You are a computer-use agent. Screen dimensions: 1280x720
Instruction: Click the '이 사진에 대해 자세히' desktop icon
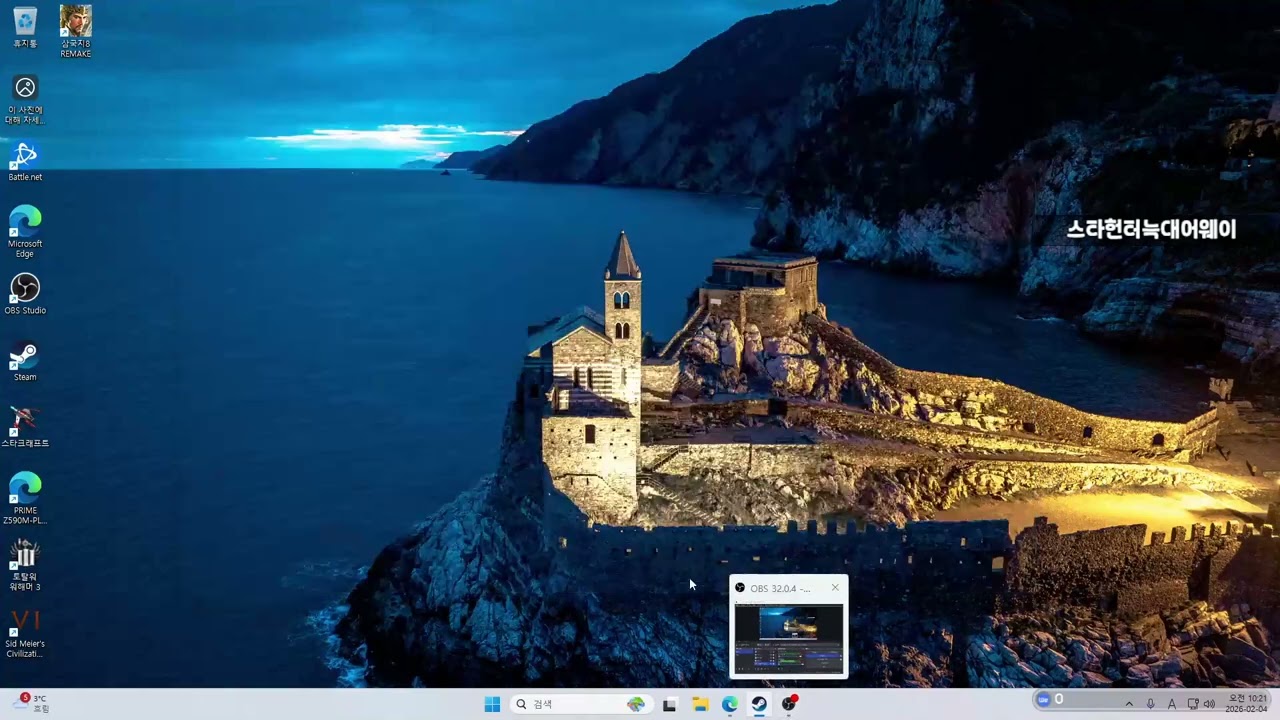point(25,100)
